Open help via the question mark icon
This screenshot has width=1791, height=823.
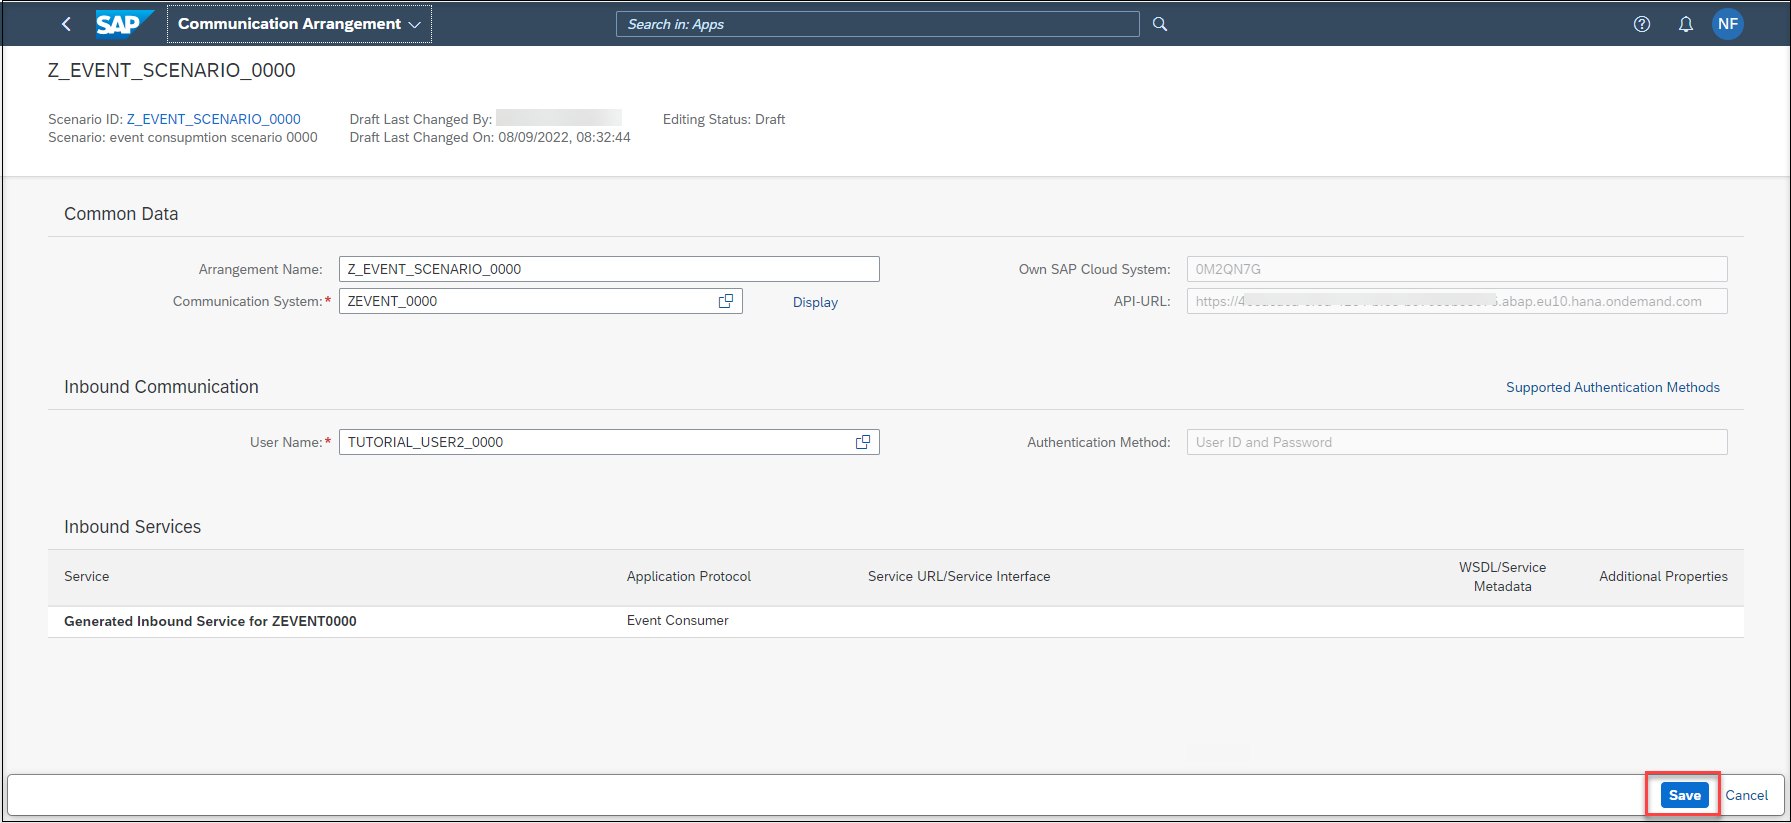click(1642, 24)
